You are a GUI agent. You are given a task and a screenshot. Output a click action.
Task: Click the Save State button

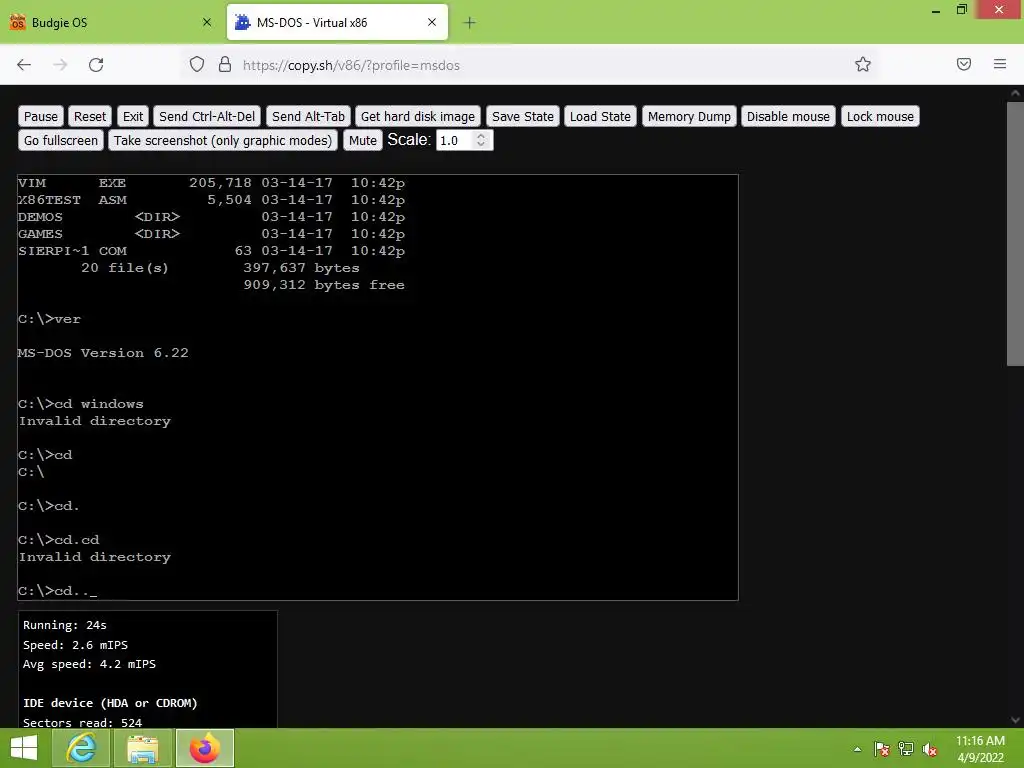coord(522,116)
